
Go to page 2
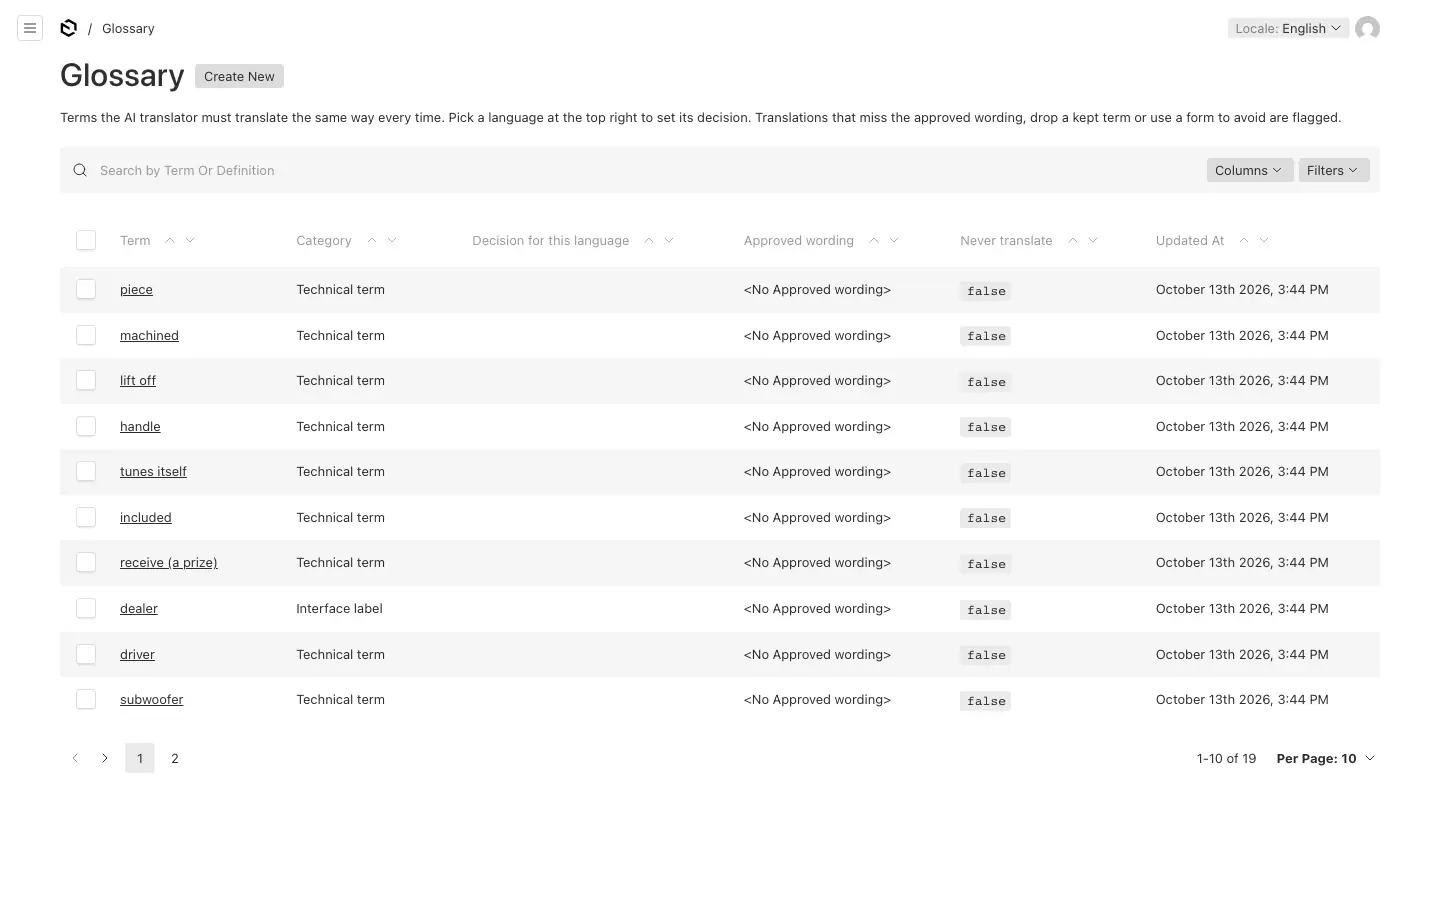pyautogui.click(x=175, y=758)
